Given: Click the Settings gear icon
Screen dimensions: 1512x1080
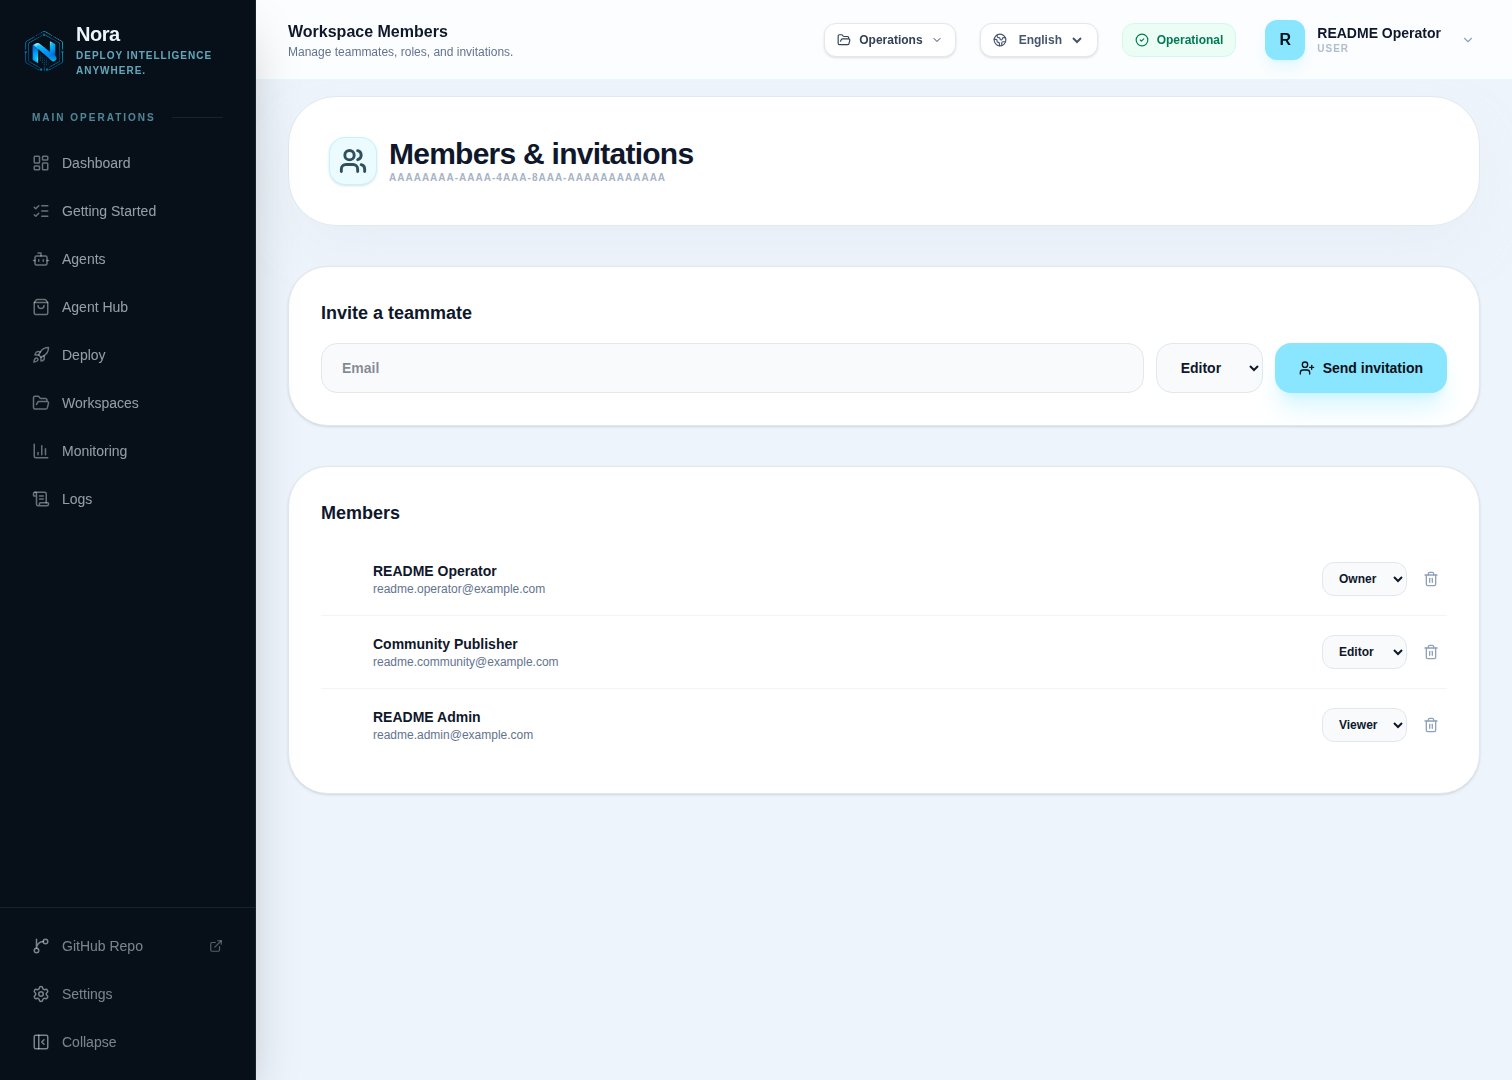Looking at the screenshot, I should (x=41, y=994).
